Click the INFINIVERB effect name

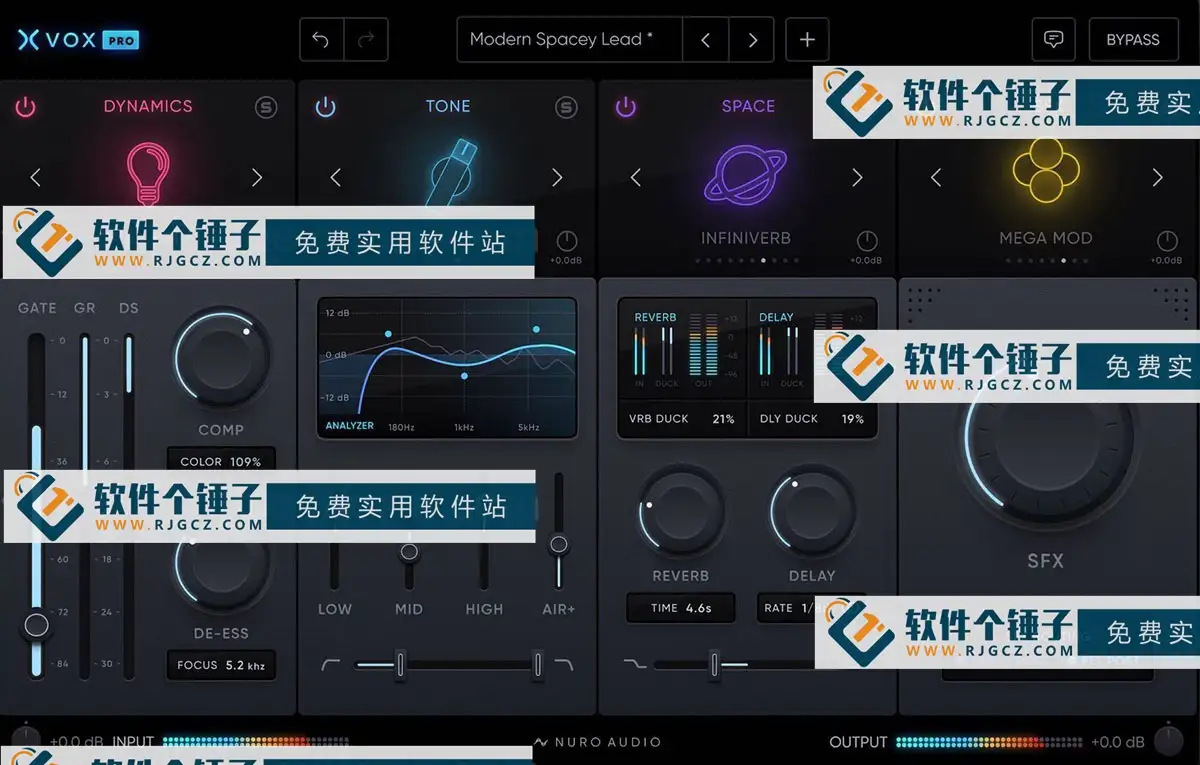746,239
